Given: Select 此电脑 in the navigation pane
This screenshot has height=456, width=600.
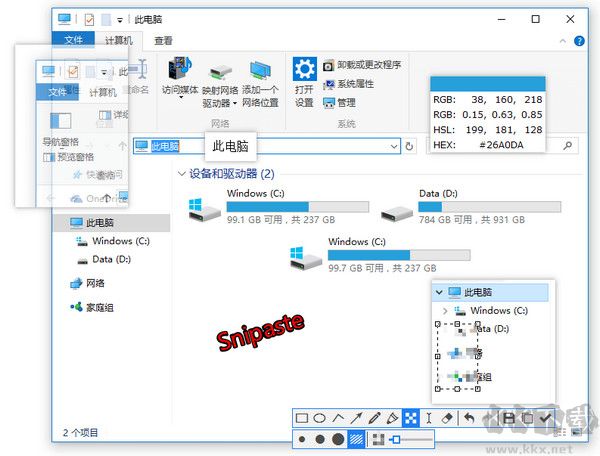Looking at the screenshot, I should pyautogui.click(x=112, y=223).
